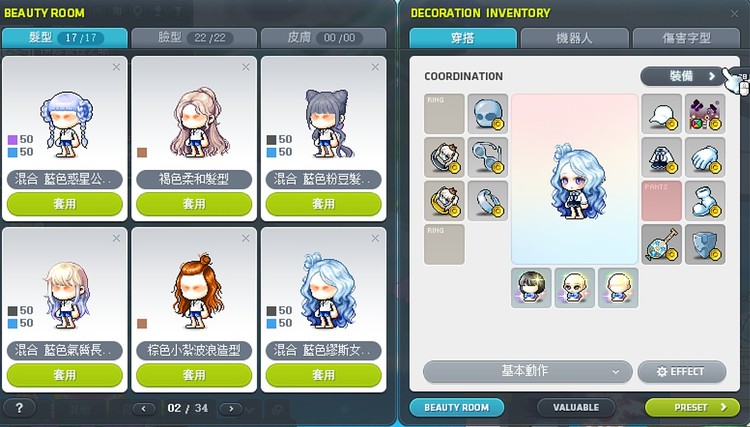Screen dimensions: 750x427
Task: Apply the 褐色柔和髮型 hairstyle with 套用
Action: click(x=194, y=204)
